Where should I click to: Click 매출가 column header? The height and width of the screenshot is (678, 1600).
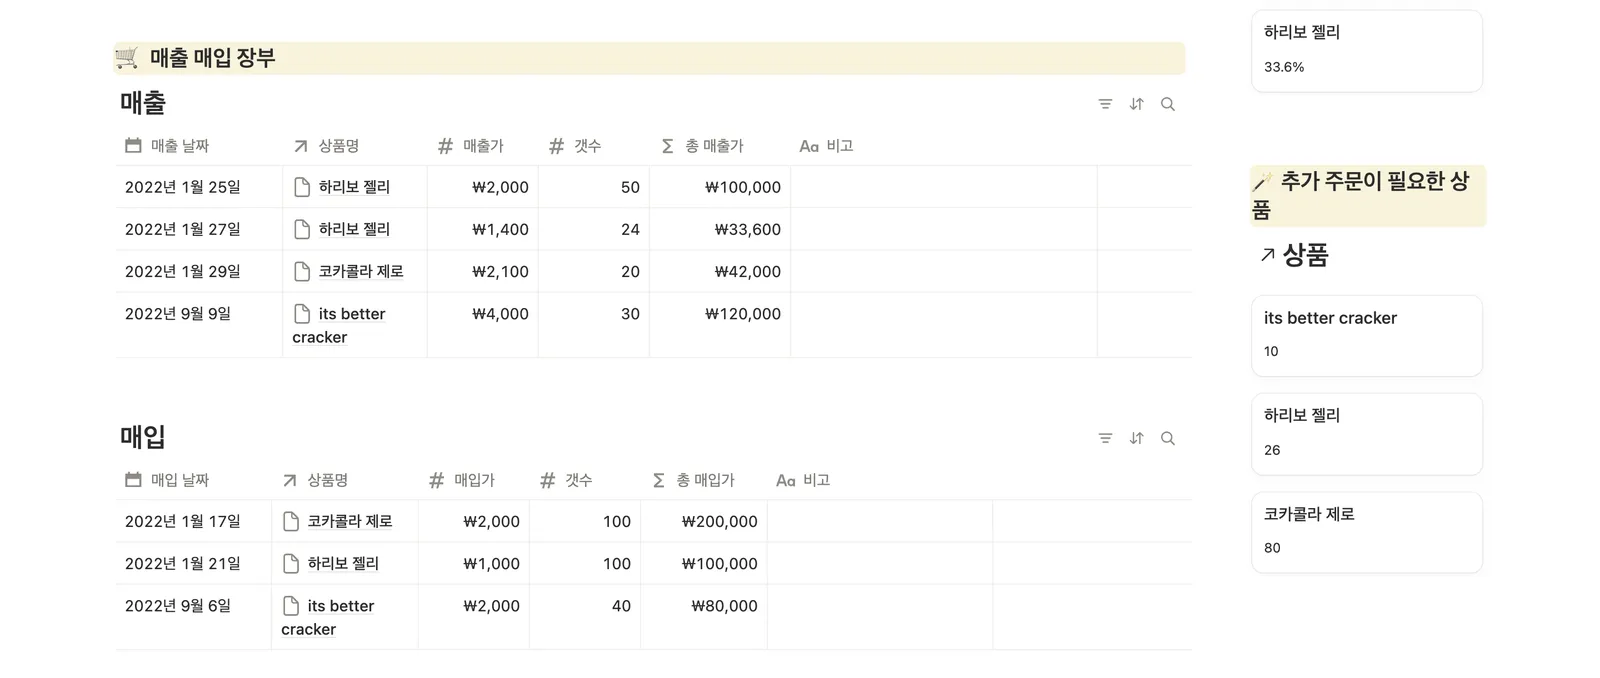coord(483,146)
